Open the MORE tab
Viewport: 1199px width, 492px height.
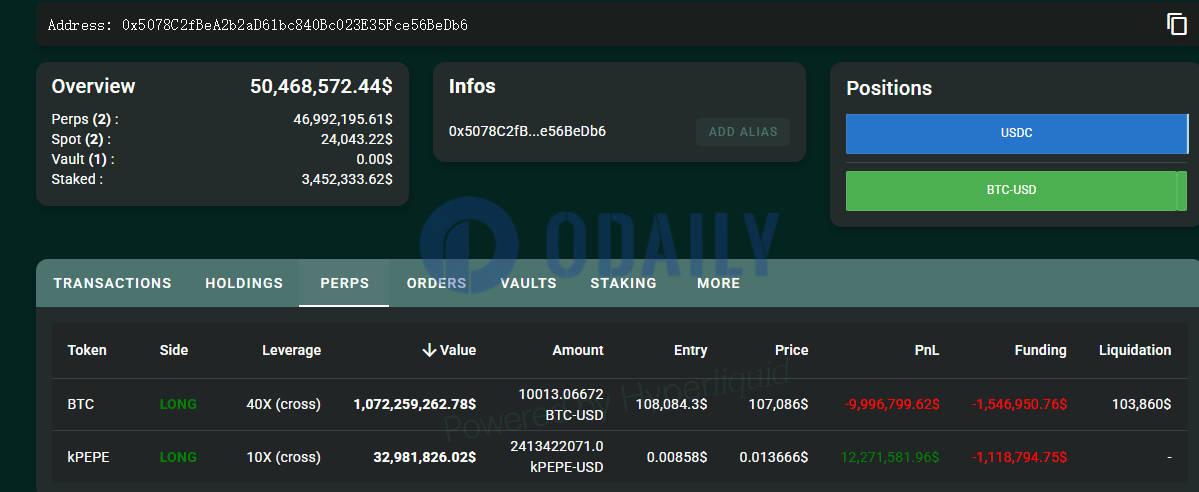click(719, 283)
